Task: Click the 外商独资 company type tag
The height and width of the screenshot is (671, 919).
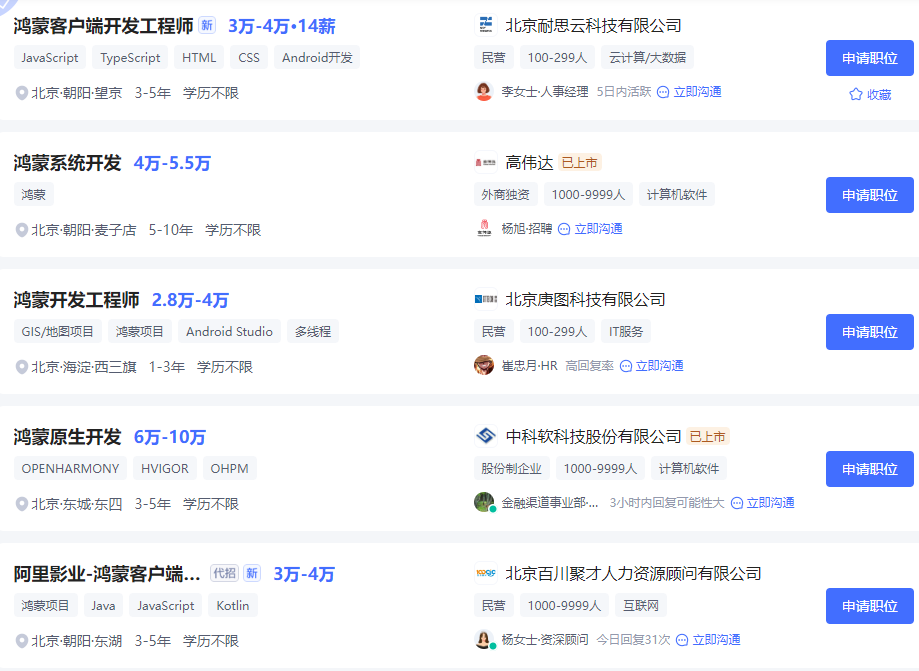Action: [505, 195]
